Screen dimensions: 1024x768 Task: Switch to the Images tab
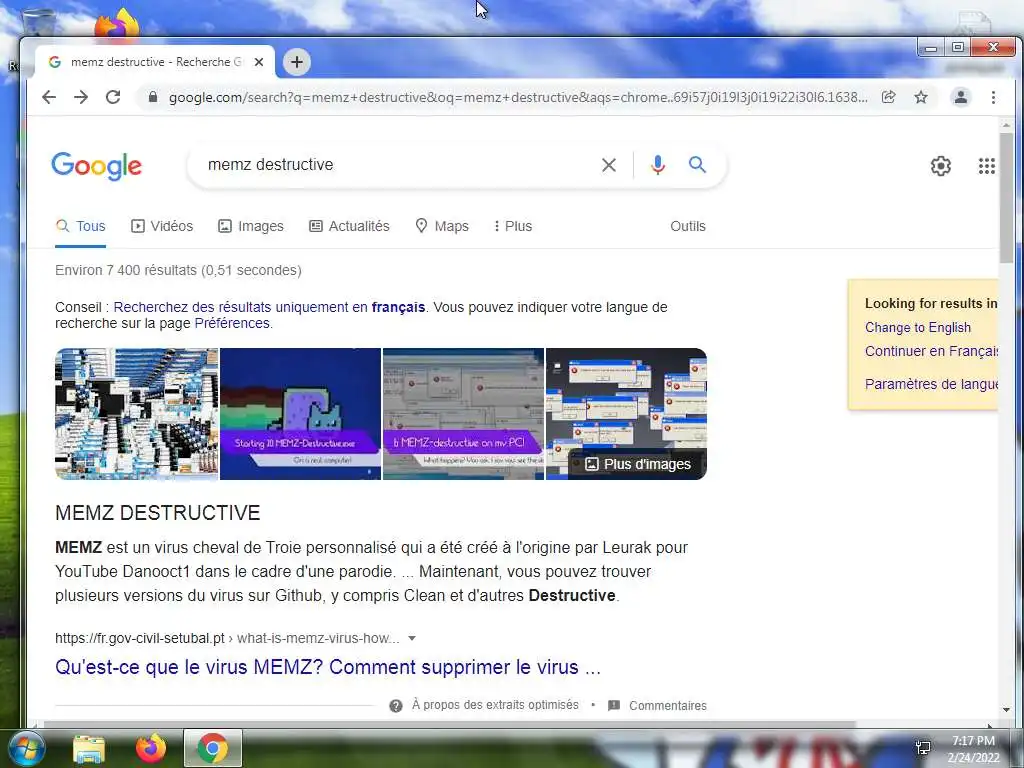[251, 226]
